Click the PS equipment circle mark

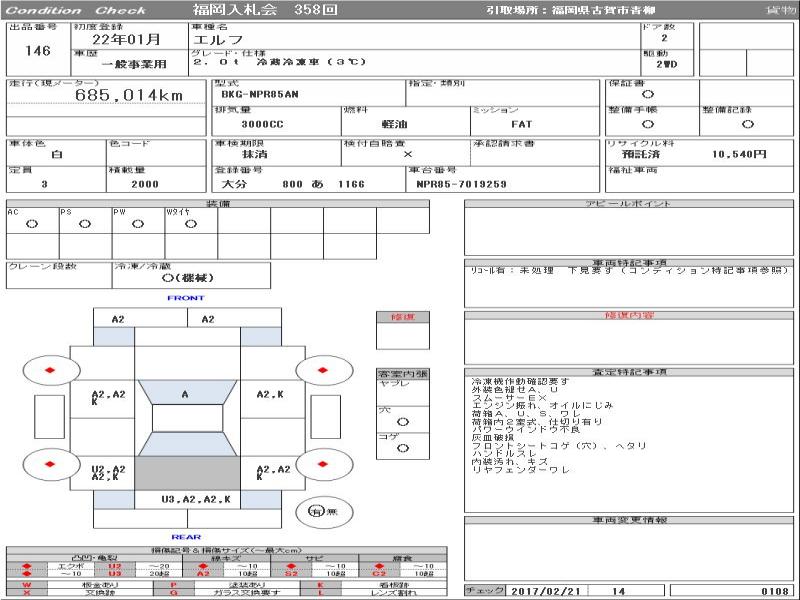point(84,224)
